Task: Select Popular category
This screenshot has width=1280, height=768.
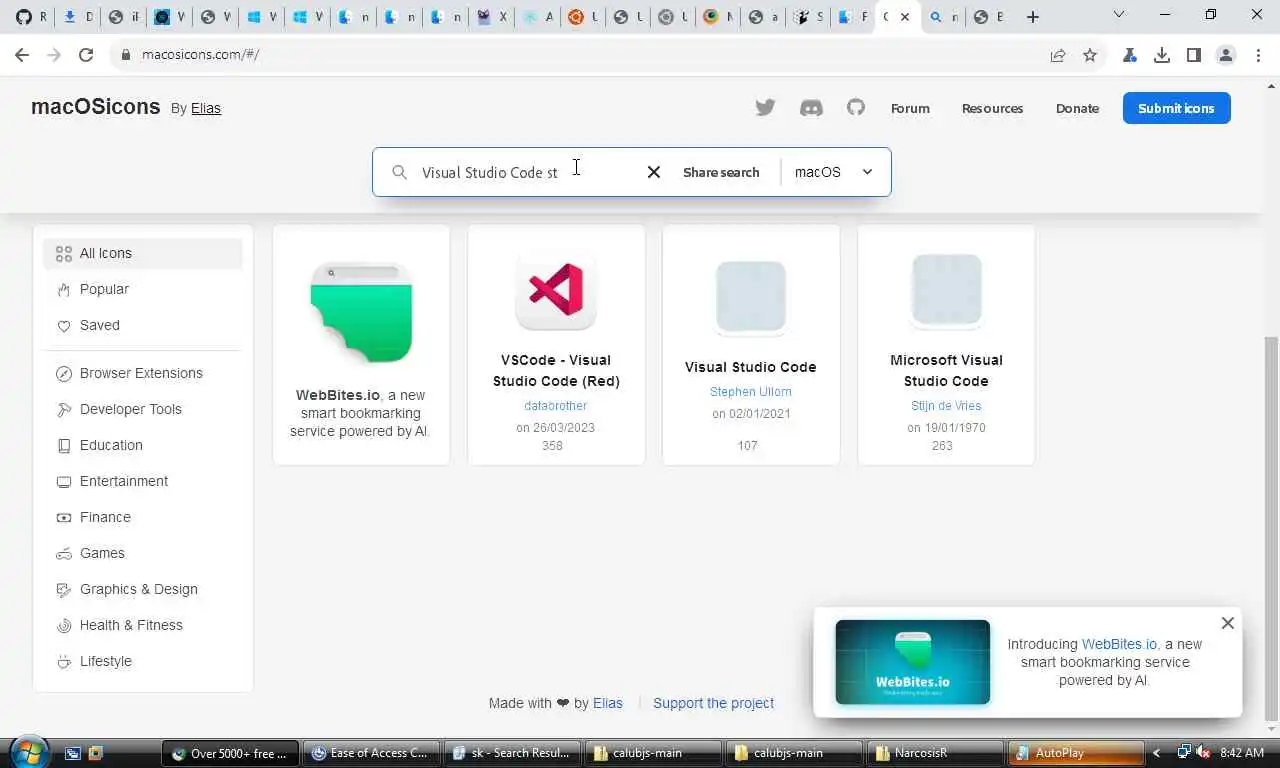Action: click(143, 289)
